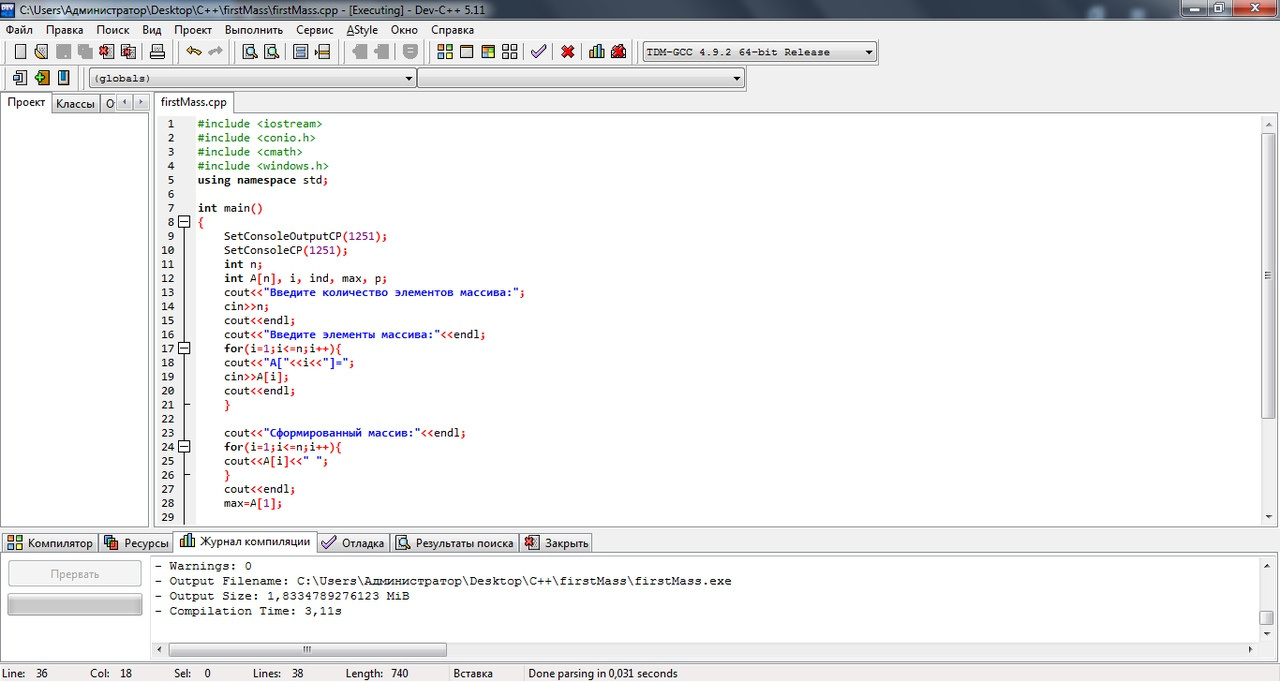The height and width of the screenshot is (682, 1280).
Task: Click the code line 'max=A[1];'
Action: click(x=253, y=503)
